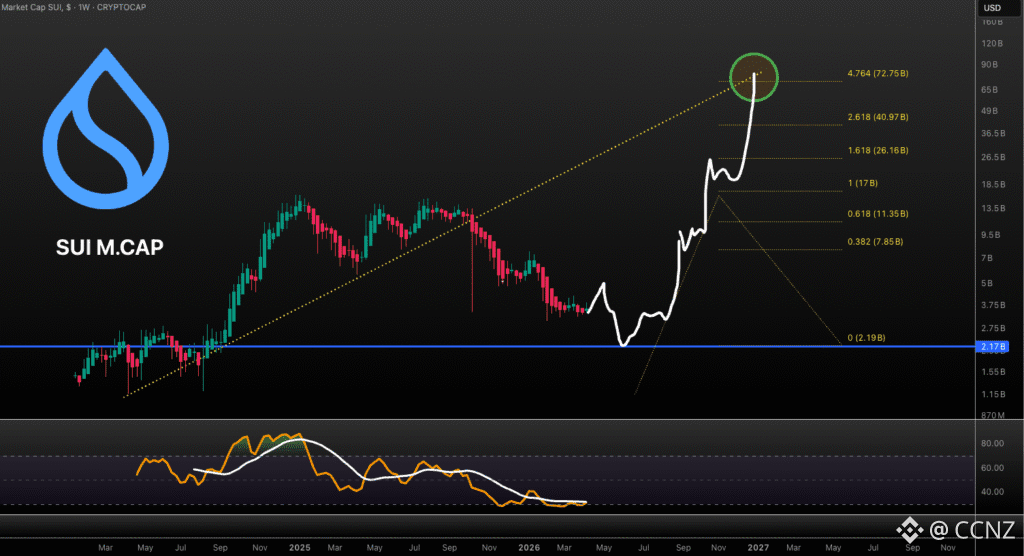Screen dimensions: 1024x556
Task: Click the 2.75B price axis label
Action: (x=993, y=328)
